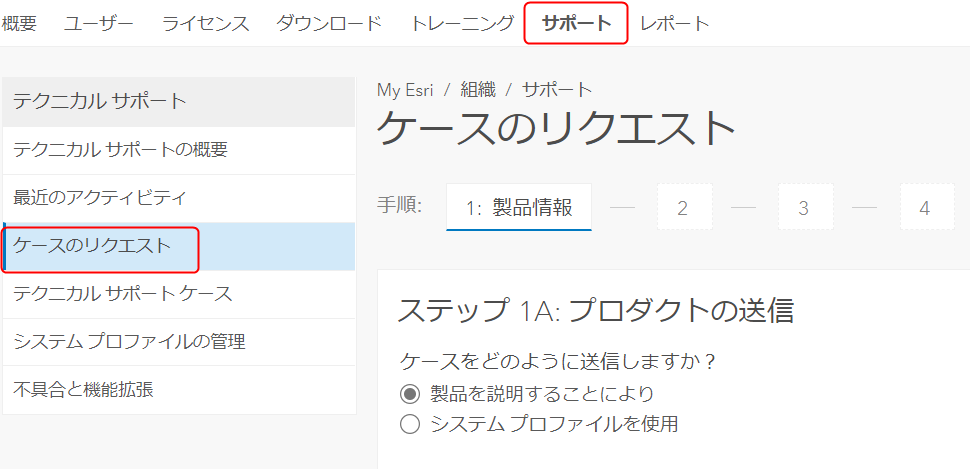Click ケースのリクエスト sidebar item

point(179,246)
